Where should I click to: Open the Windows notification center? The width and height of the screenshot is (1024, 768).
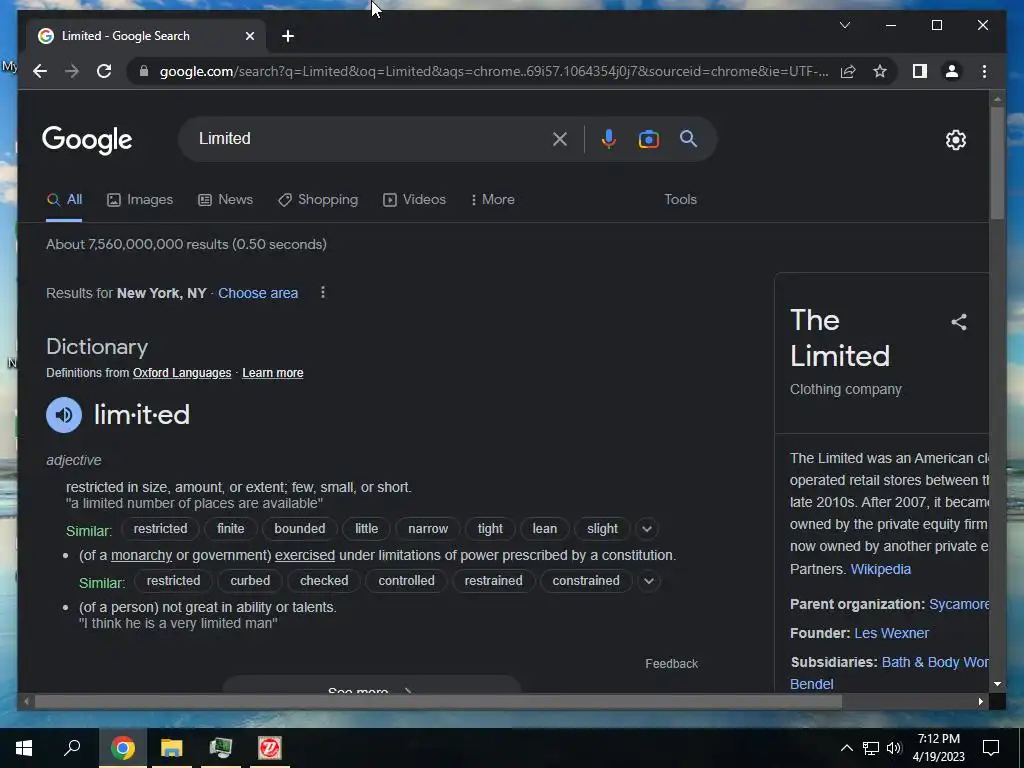[991, 748]
